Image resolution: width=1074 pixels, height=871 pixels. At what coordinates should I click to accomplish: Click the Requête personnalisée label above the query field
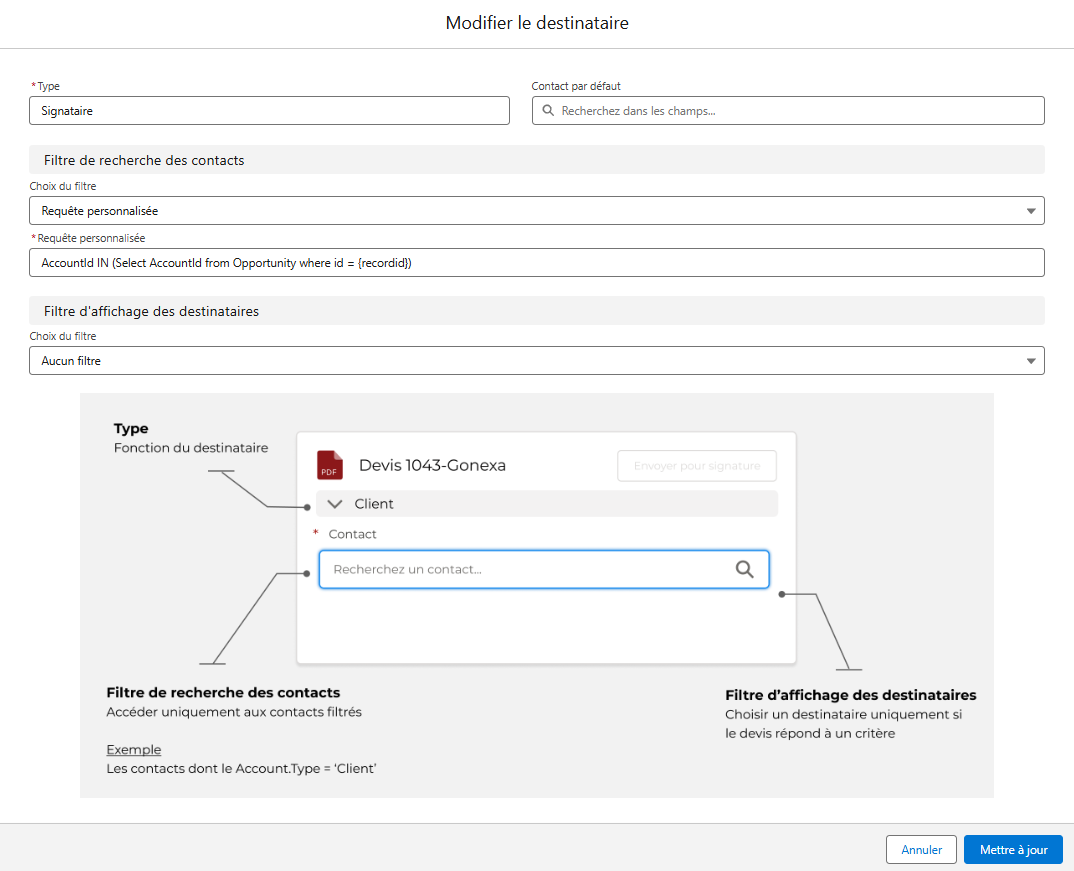91,238
